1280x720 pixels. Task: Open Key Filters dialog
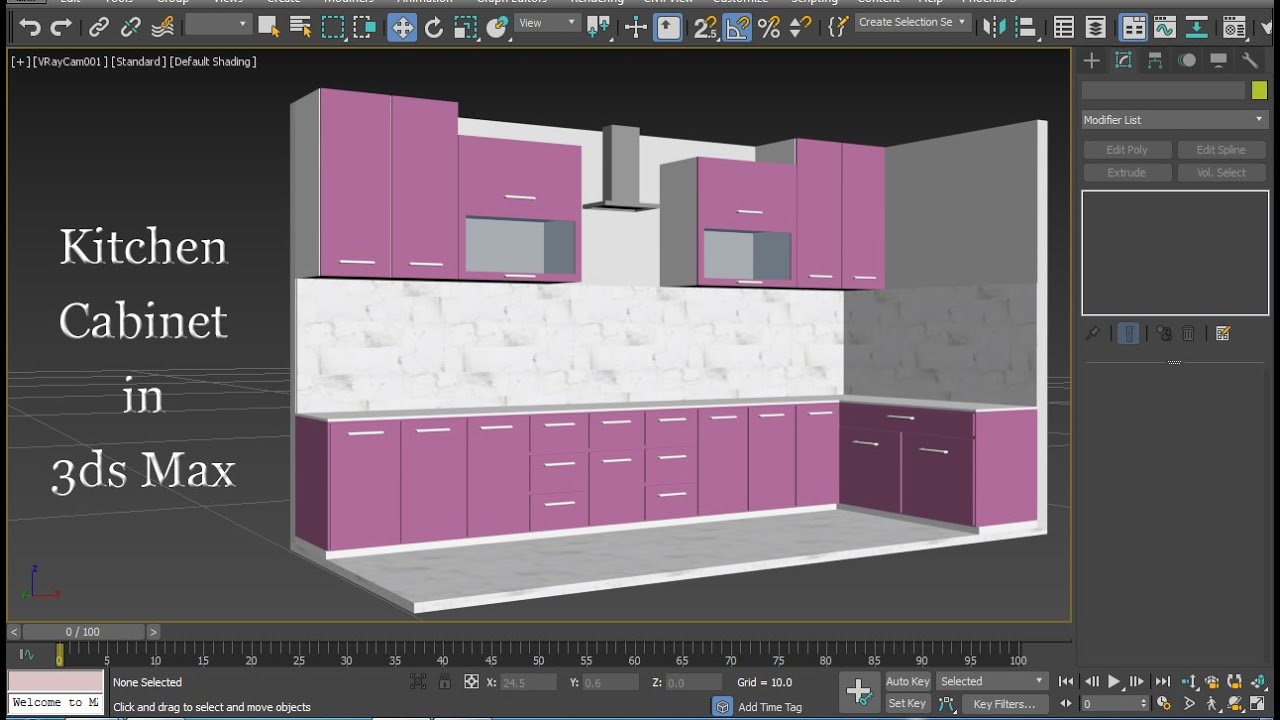coord(1004,704)
